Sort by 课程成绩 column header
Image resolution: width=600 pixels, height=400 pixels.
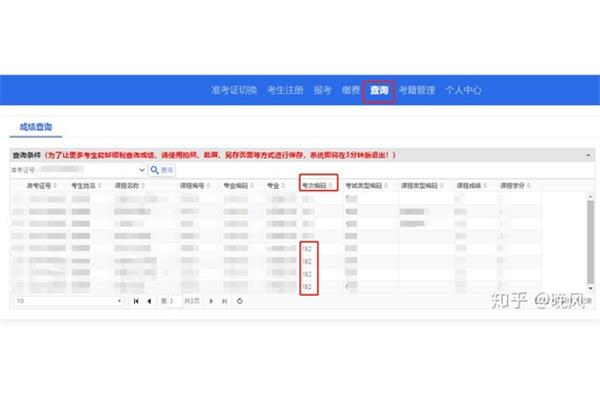[x=472, y=186]
